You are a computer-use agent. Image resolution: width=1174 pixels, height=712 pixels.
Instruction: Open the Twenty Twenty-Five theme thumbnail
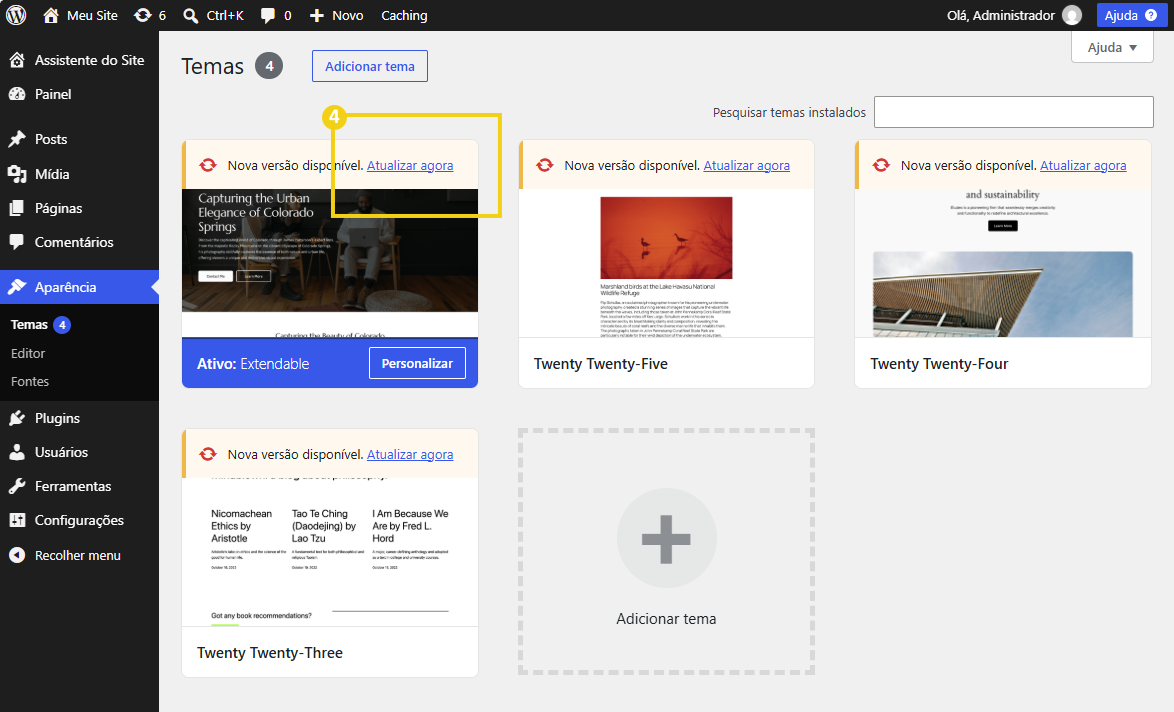666,263
